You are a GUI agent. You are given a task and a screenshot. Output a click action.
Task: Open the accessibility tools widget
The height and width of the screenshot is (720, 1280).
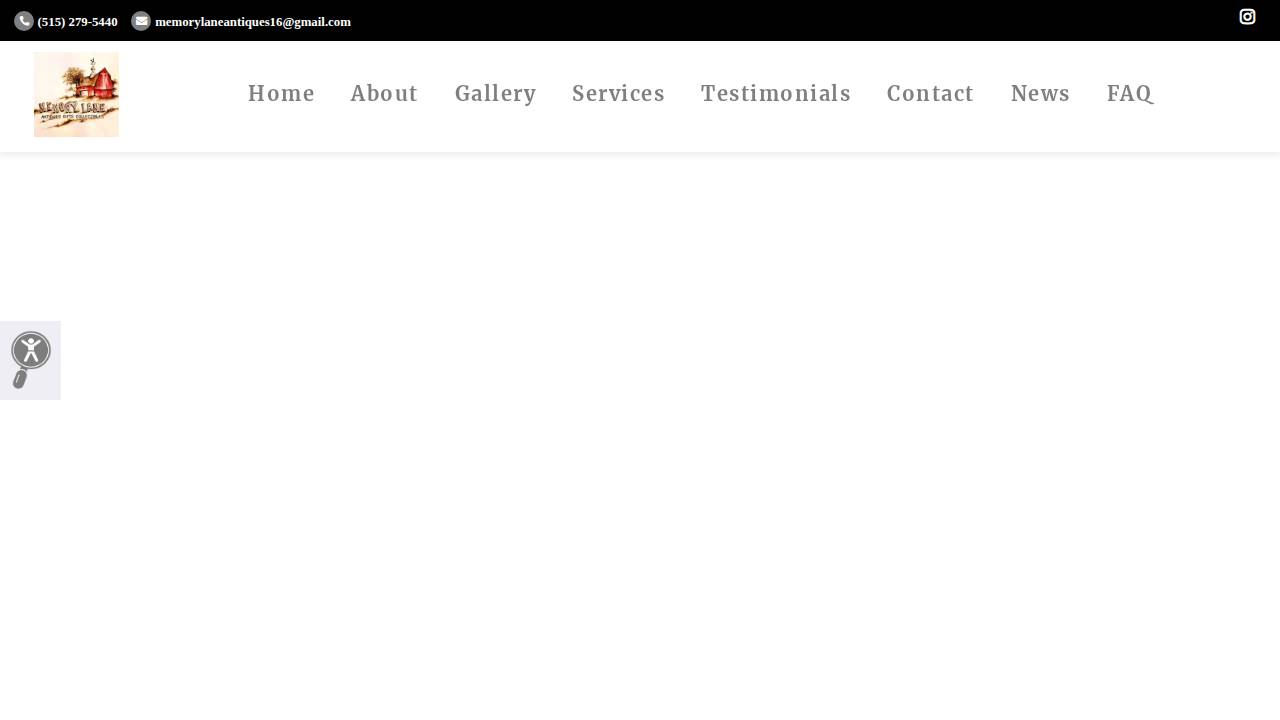[31, 351]
